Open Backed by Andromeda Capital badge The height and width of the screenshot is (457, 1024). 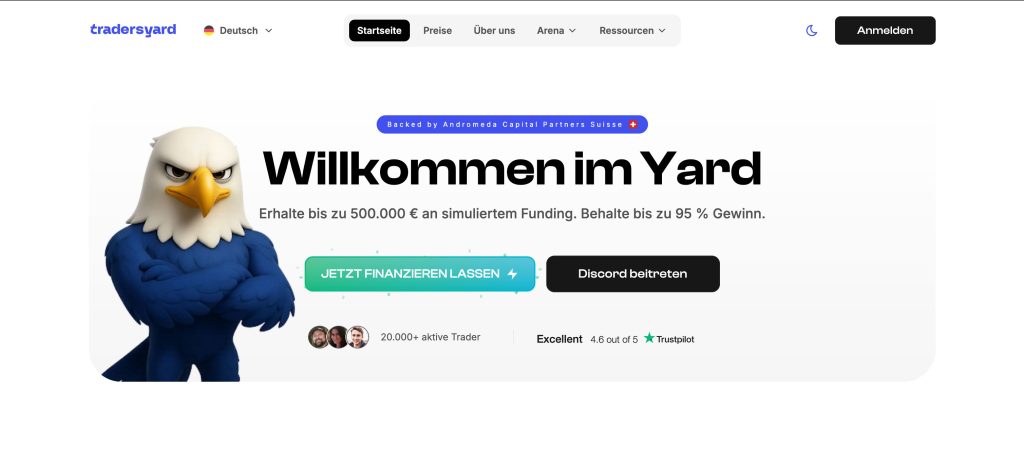512,125
